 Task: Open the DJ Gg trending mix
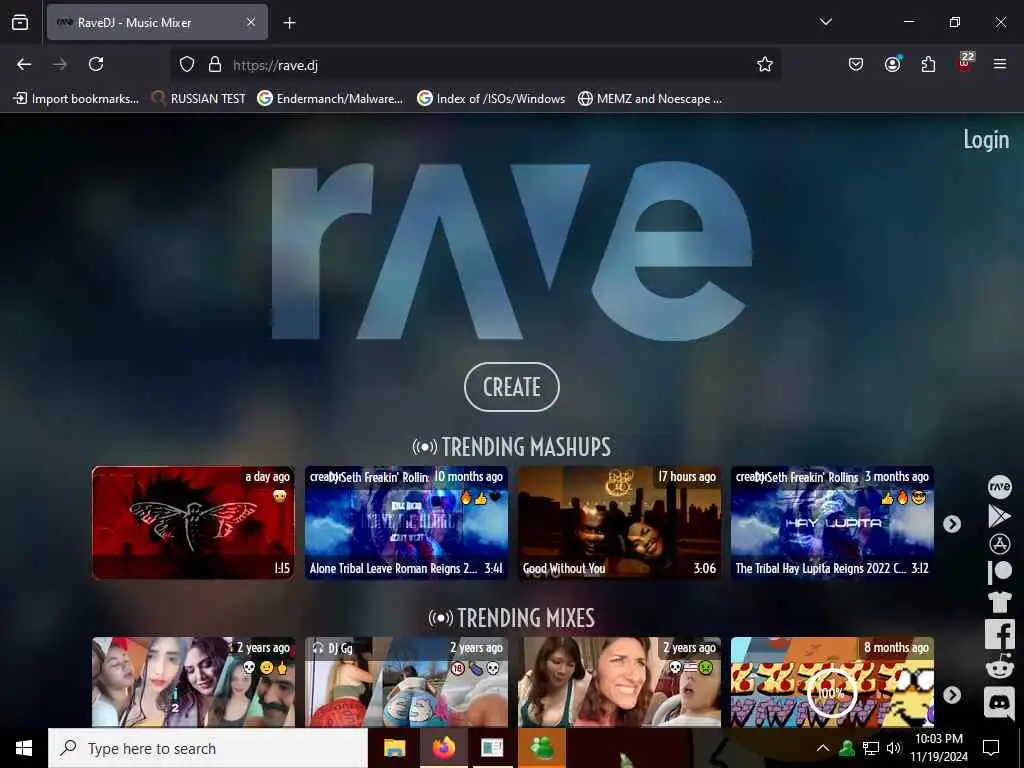406,682
